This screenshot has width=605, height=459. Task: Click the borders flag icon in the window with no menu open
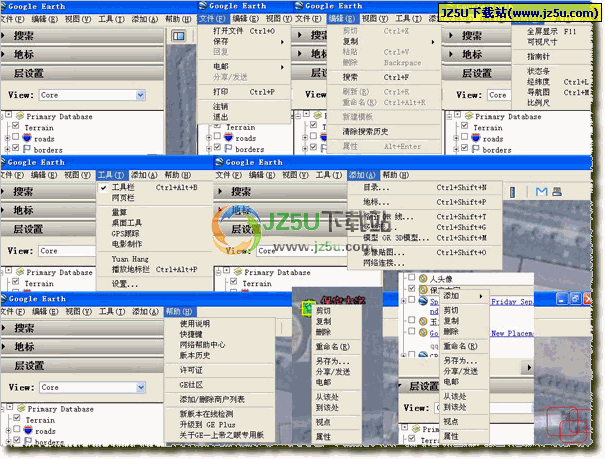[x=27, y=149]
